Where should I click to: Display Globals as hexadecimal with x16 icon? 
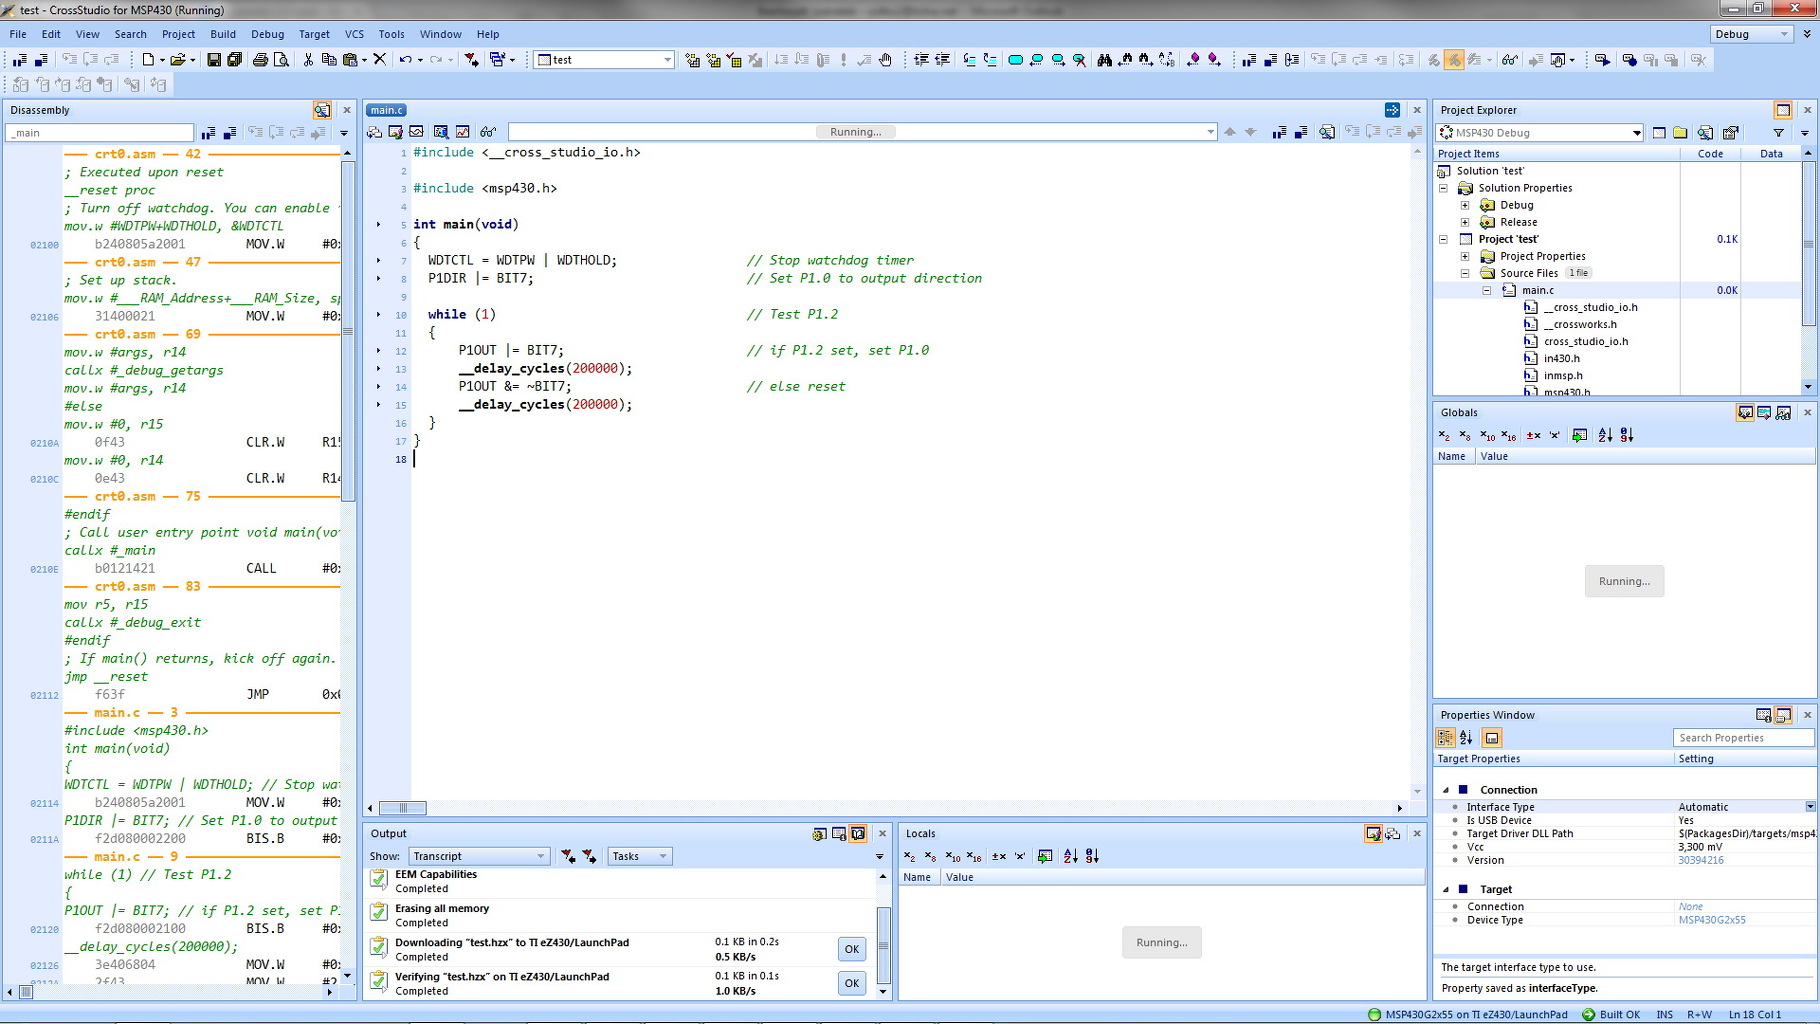tap(1509, 435)
